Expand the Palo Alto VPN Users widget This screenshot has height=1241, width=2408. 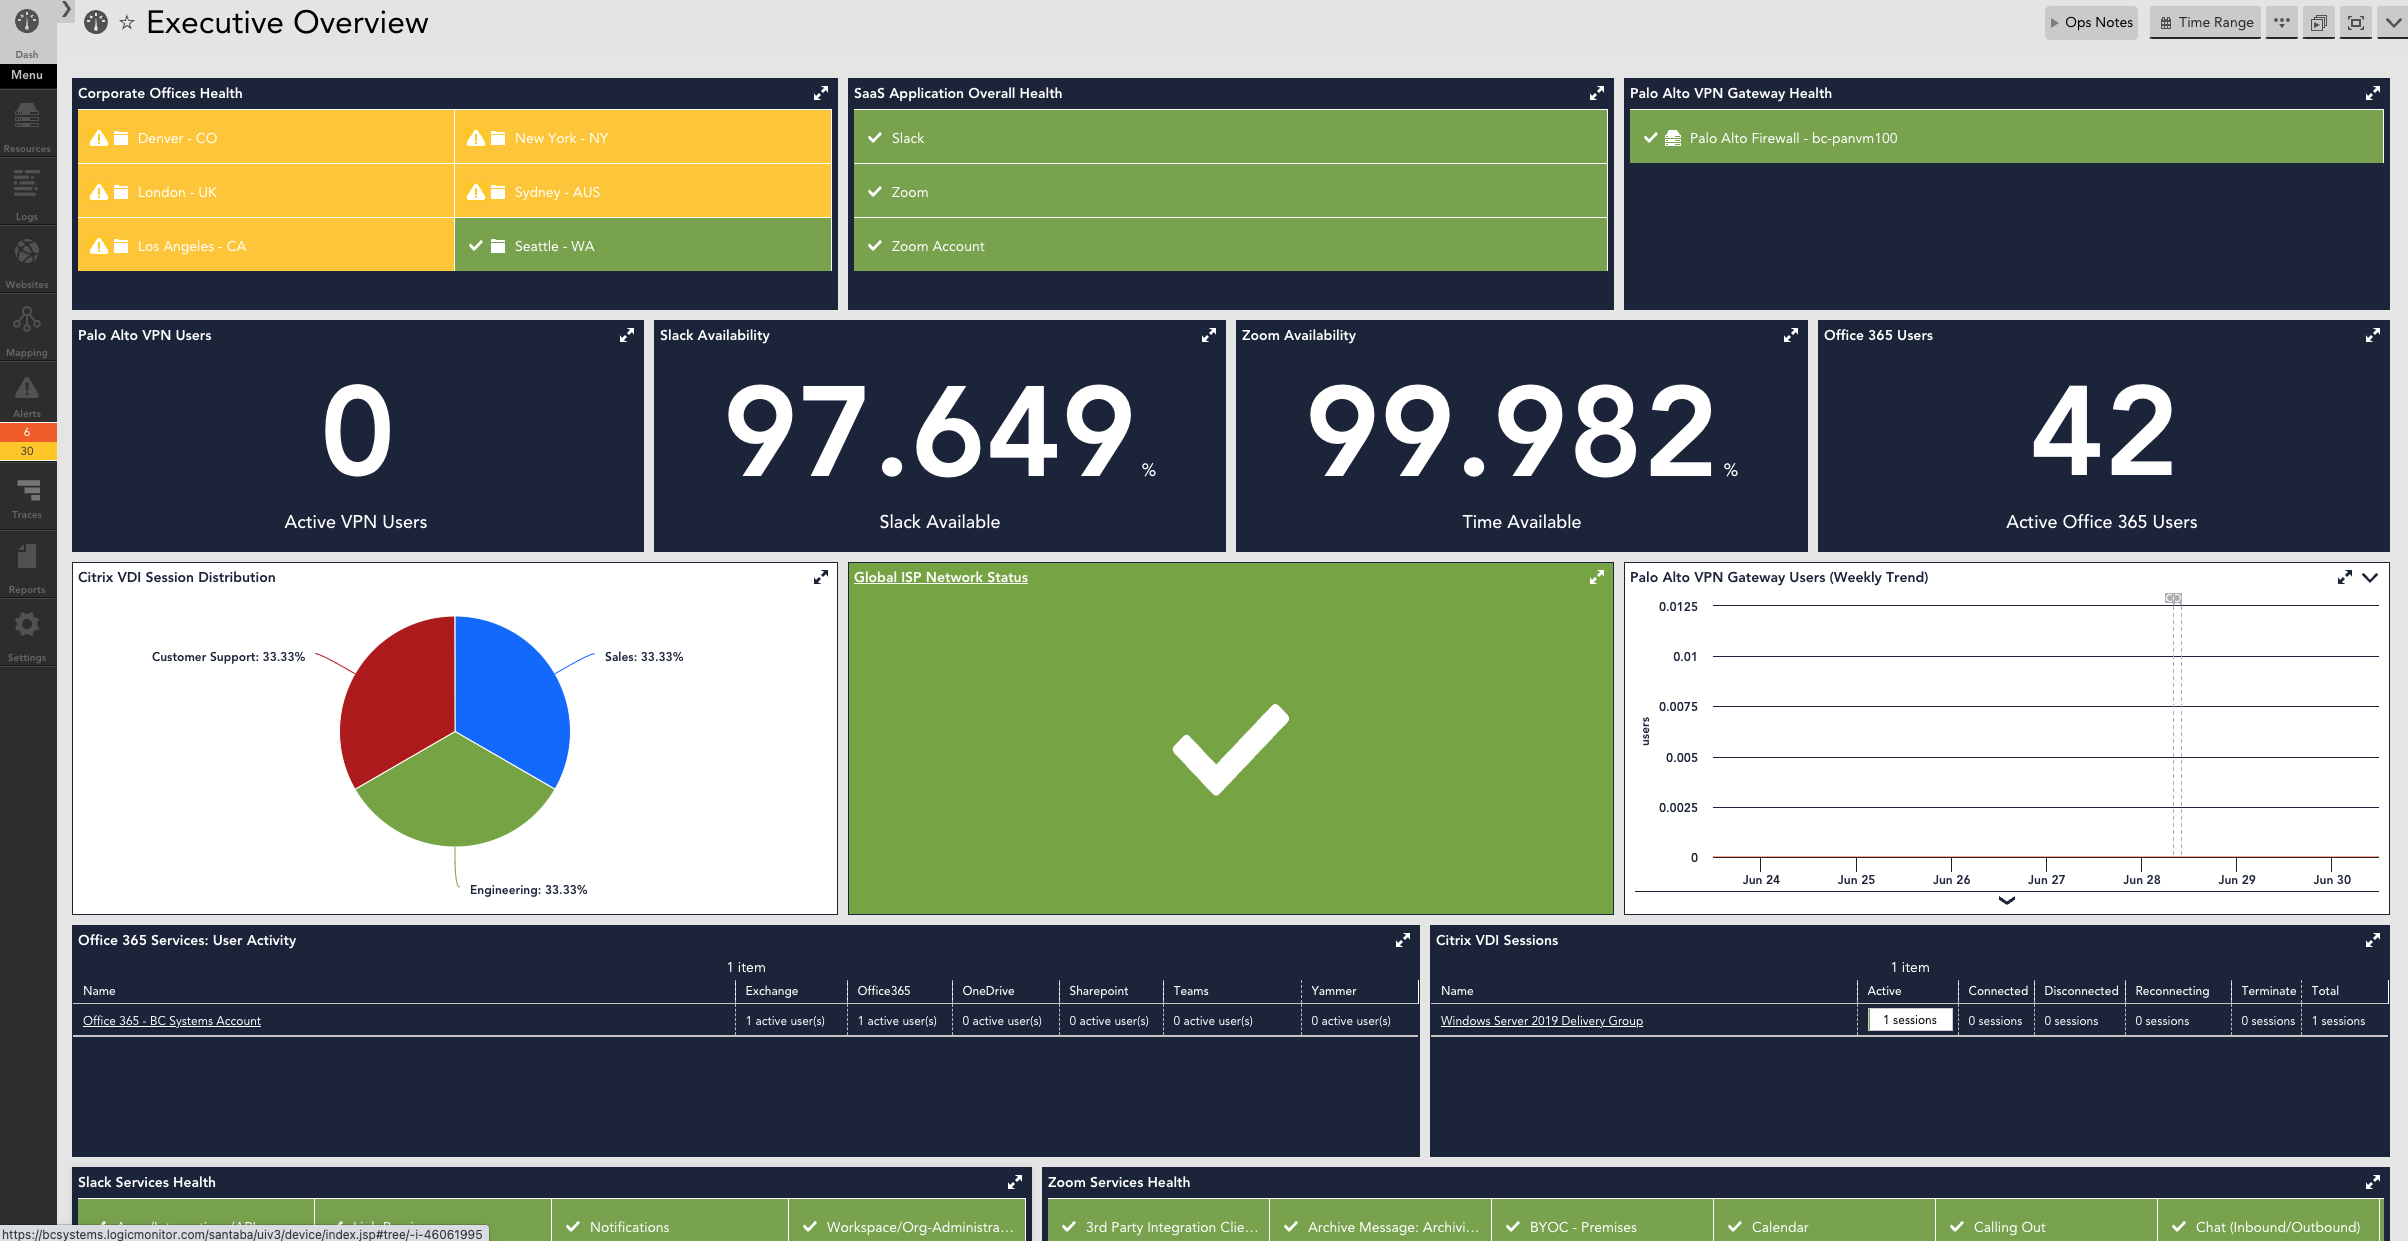tap(627, 335)
